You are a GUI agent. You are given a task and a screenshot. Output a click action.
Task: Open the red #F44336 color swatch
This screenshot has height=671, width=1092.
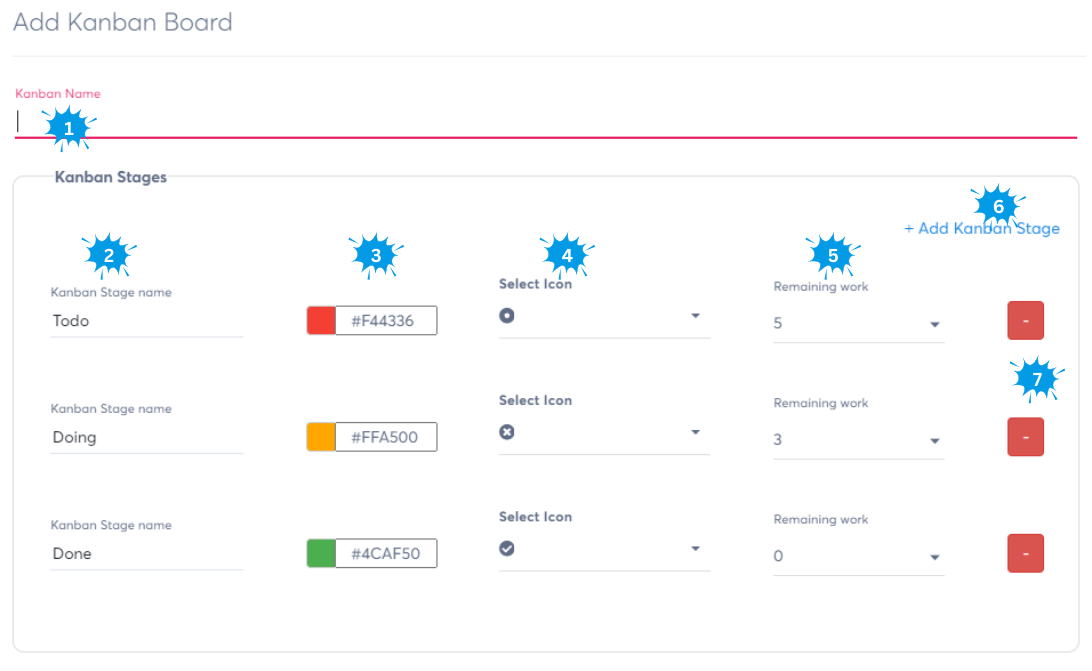(x=321, y=320)
